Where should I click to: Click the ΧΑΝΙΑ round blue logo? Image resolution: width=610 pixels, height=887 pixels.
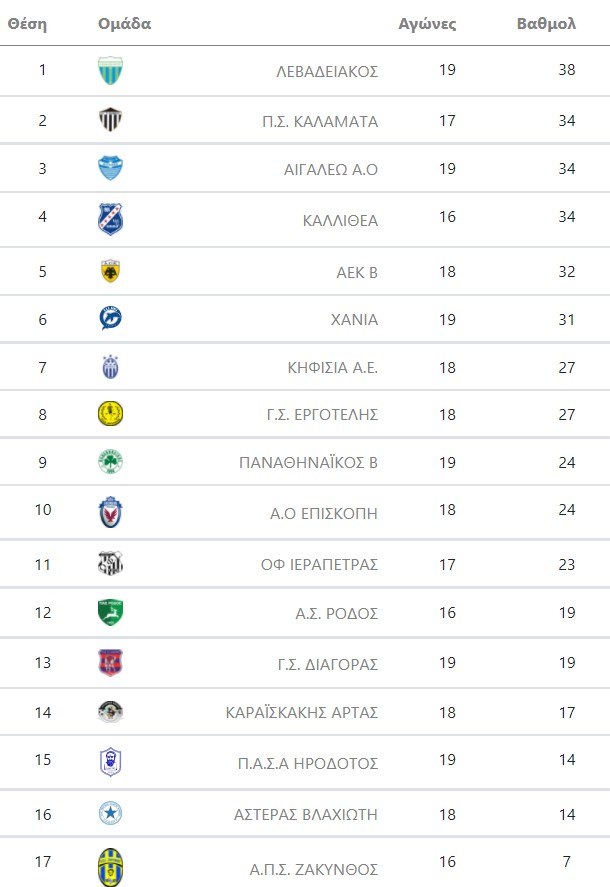[x=110, y=319]
